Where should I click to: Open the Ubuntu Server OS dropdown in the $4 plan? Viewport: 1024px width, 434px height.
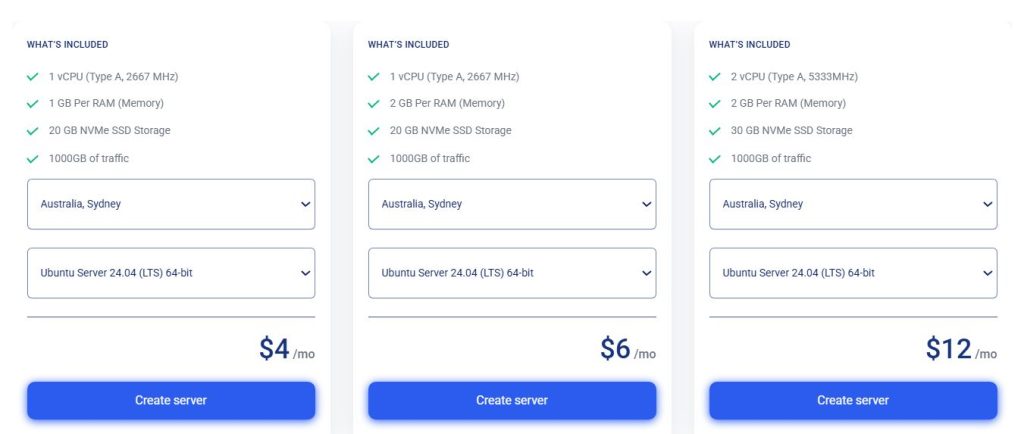(171, 273)
